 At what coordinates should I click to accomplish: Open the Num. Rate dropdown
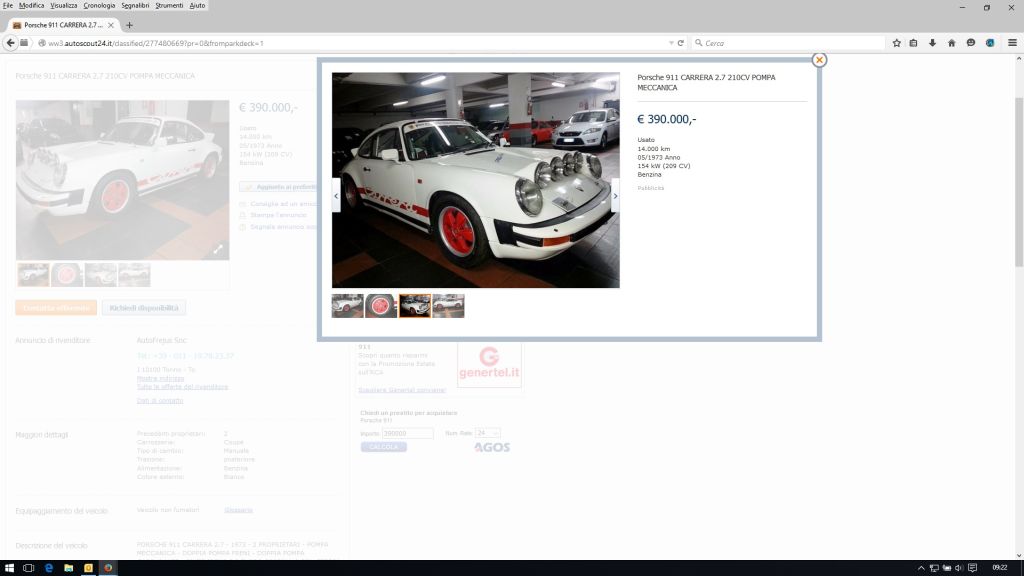487,433
